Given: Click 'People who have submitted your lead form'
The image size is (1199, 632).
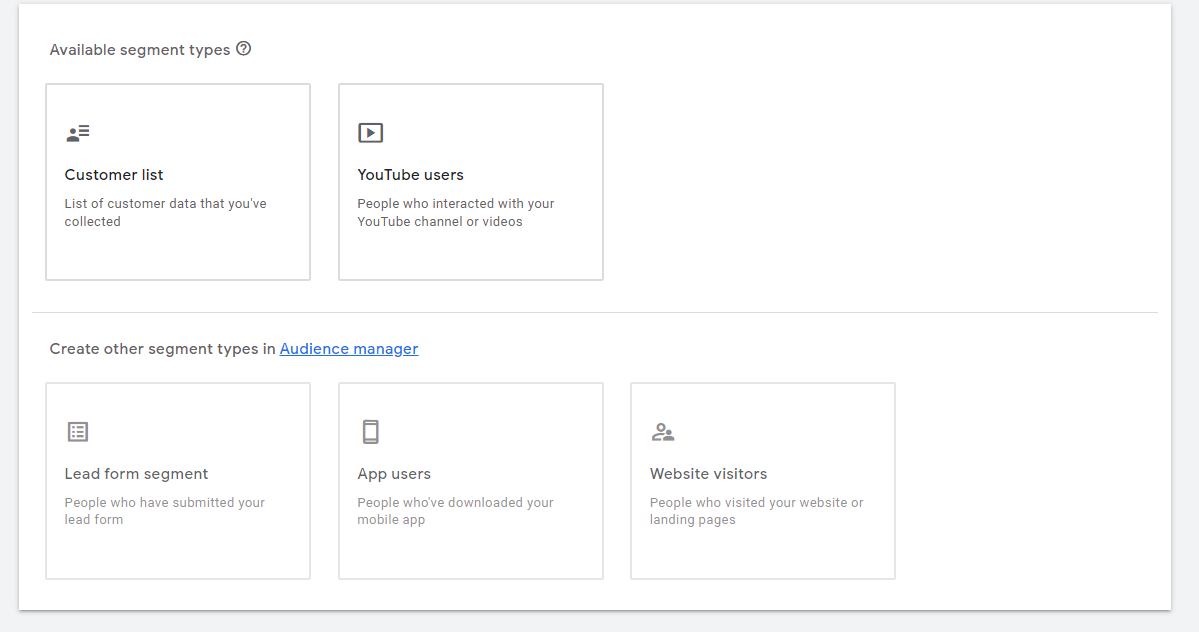Looking at the screenshot, I should pos(164,511).
